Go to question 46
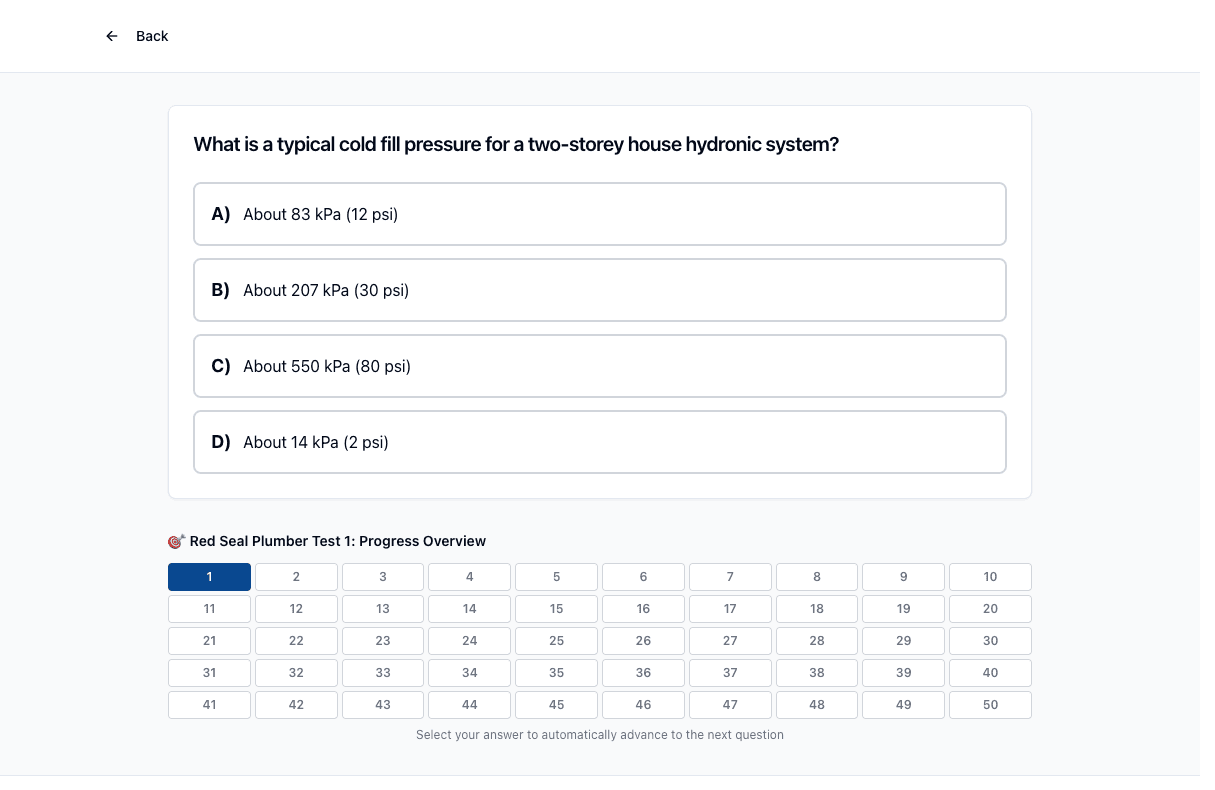Viewport: 1215px width, 790px height. [643, 705]
